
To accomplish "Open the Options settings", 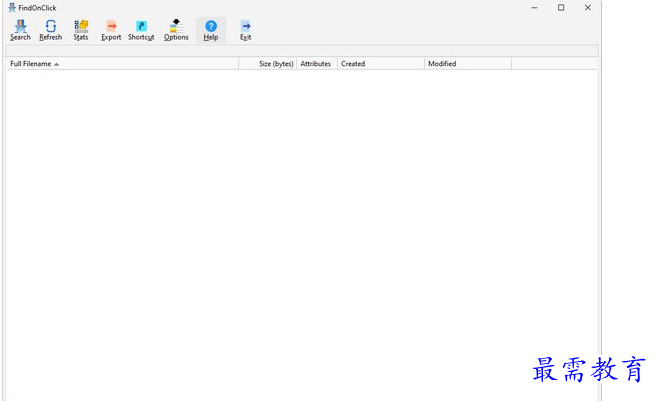I will 176,30.
